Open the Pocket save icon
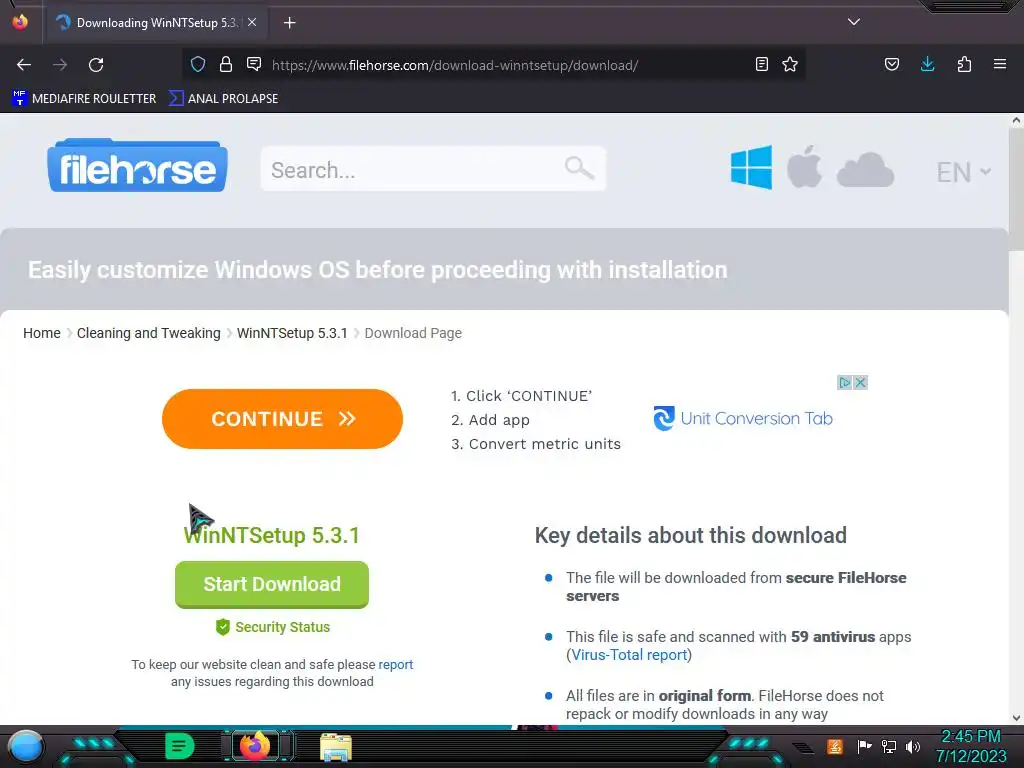The width and height of the screenshot is (1024, 768). coord(892,64)
